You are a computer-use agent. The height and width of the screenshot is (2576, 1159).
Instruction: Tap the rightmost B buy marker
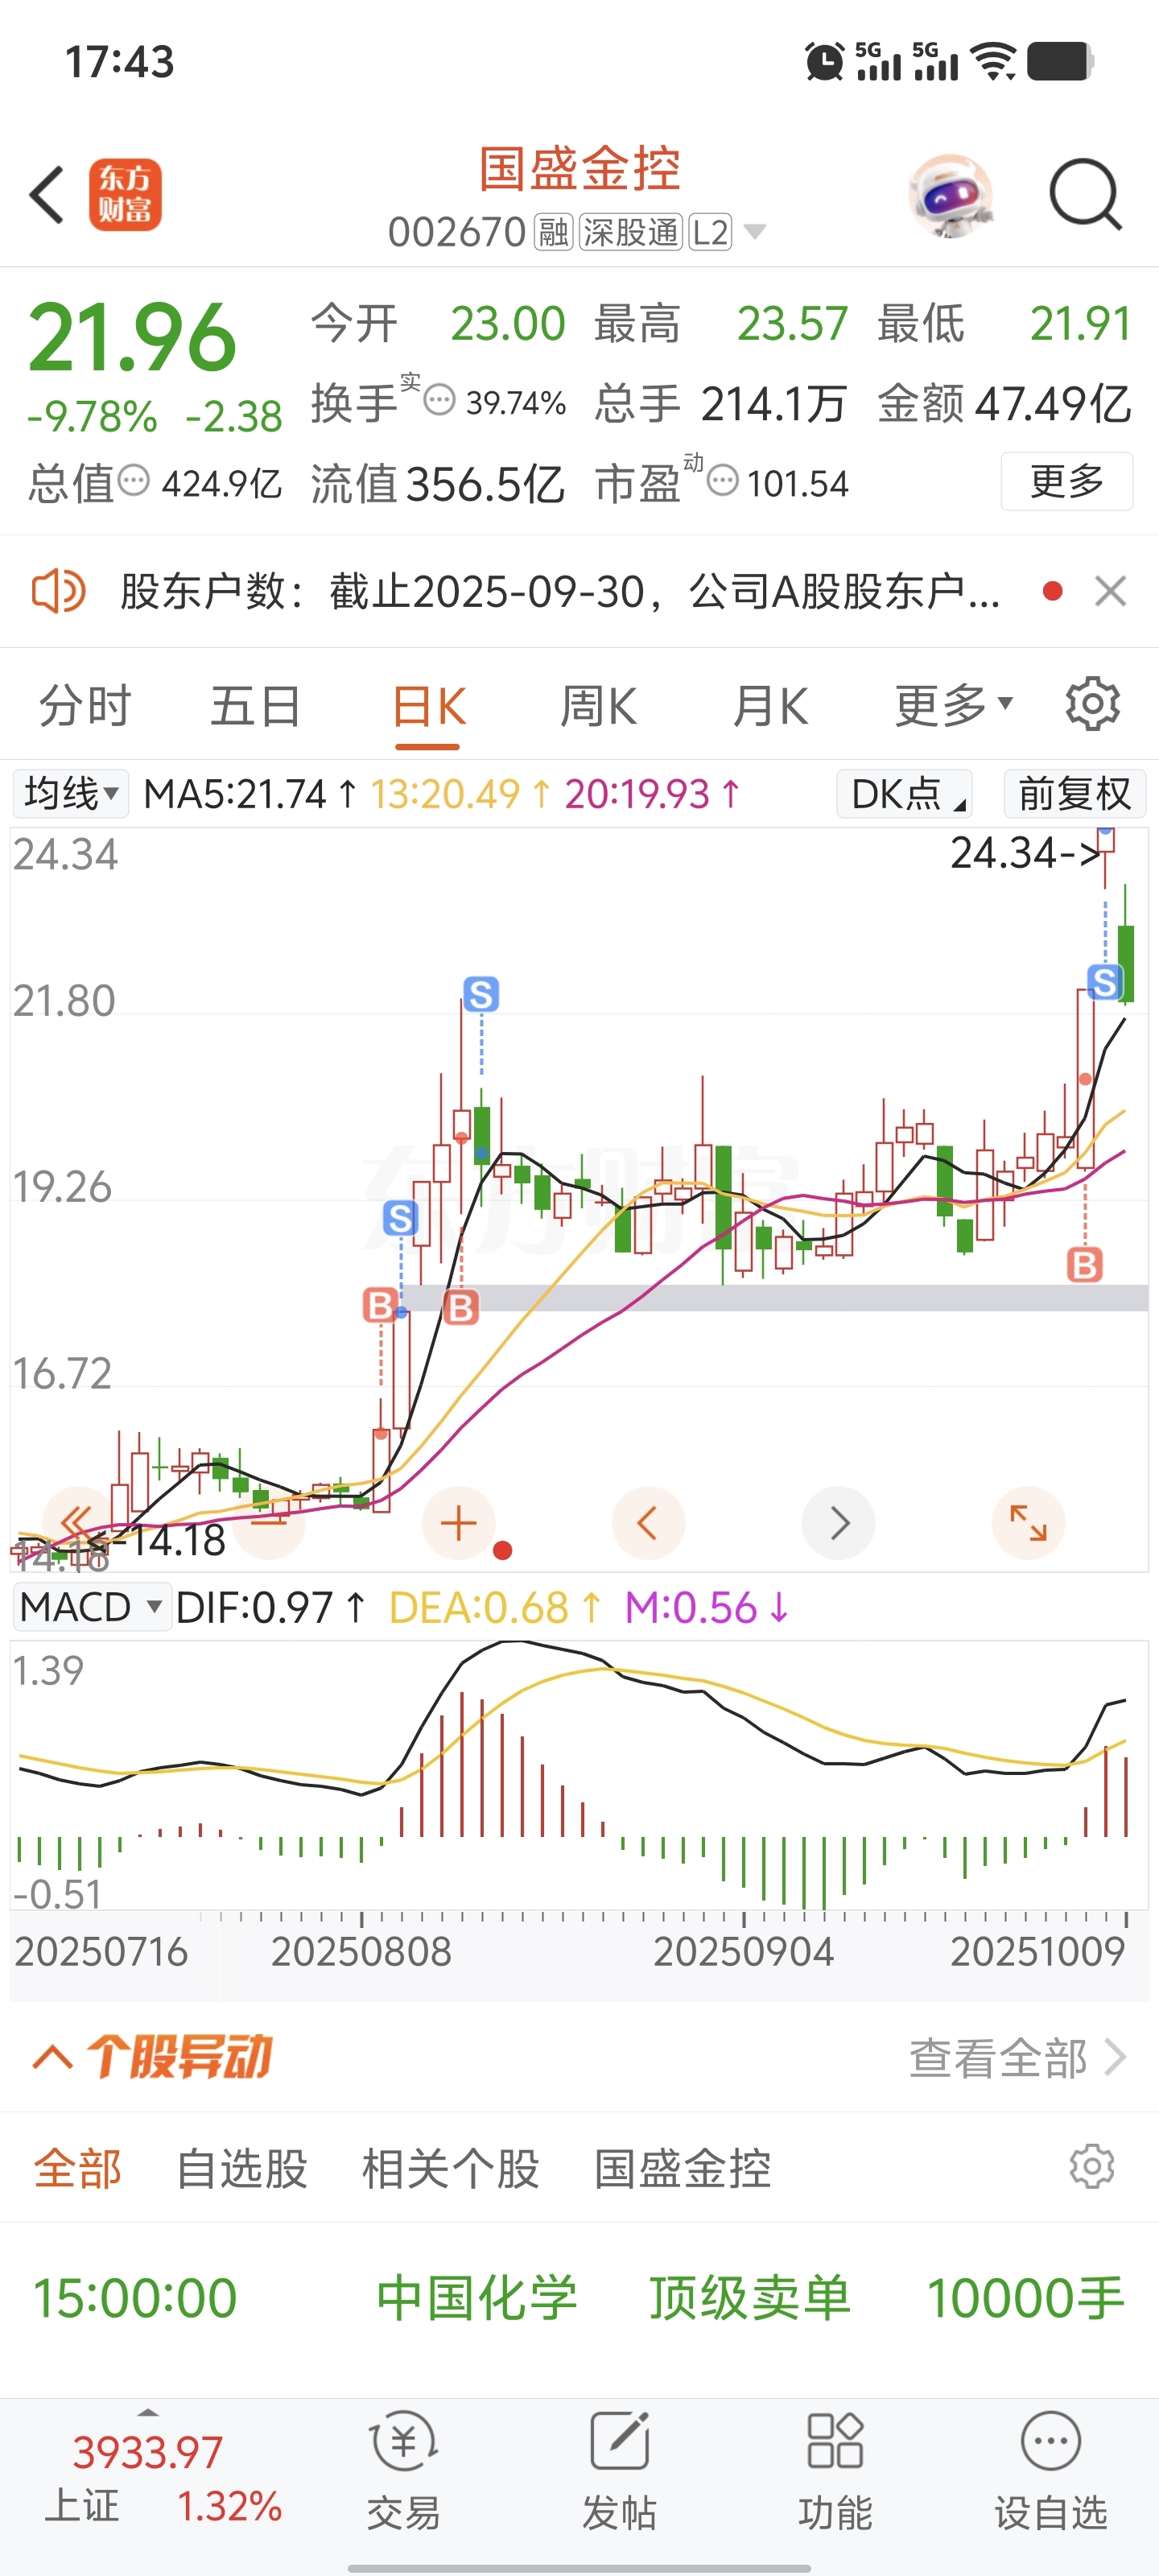coord(1085,1265)
